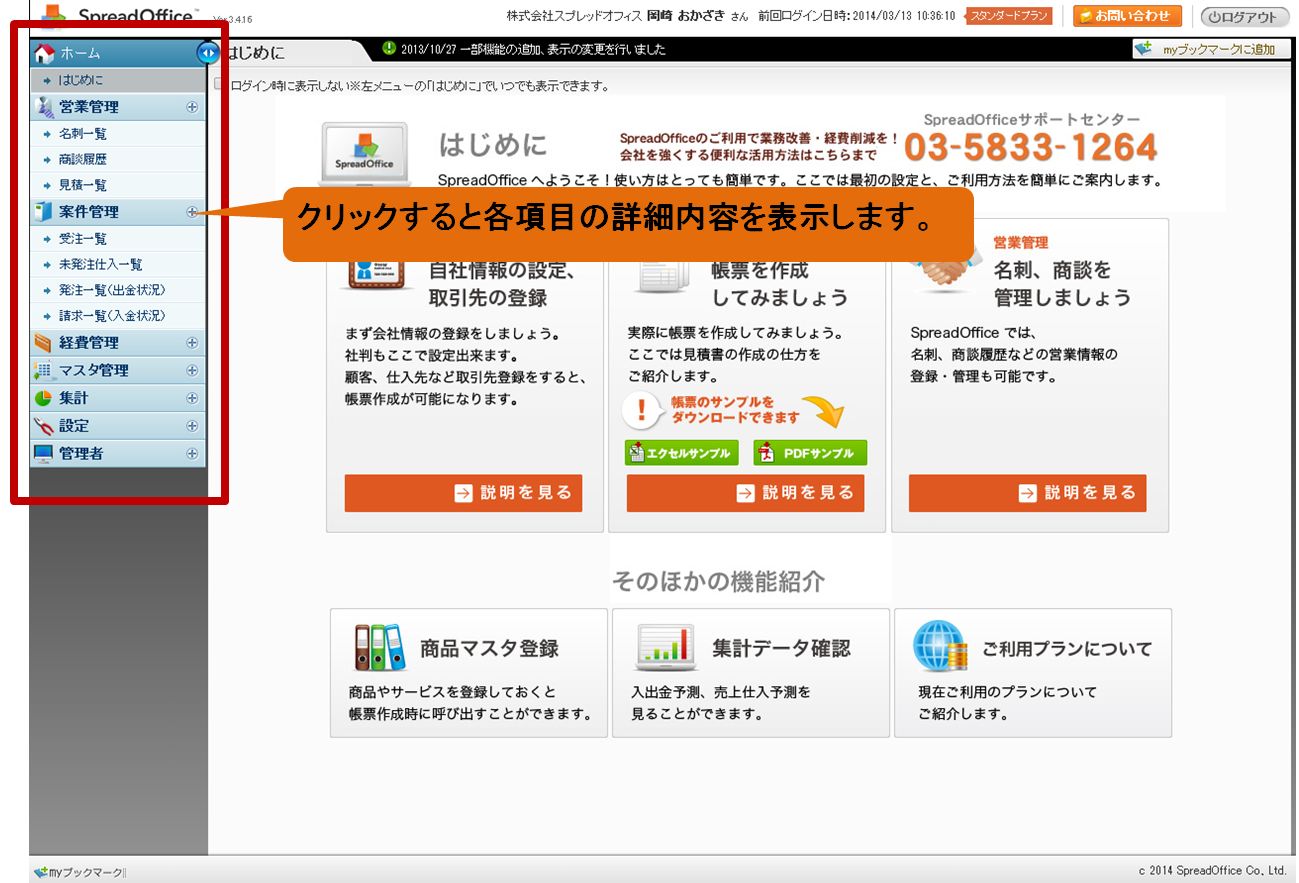Download the PDFサンプル file

pos(810,453)
